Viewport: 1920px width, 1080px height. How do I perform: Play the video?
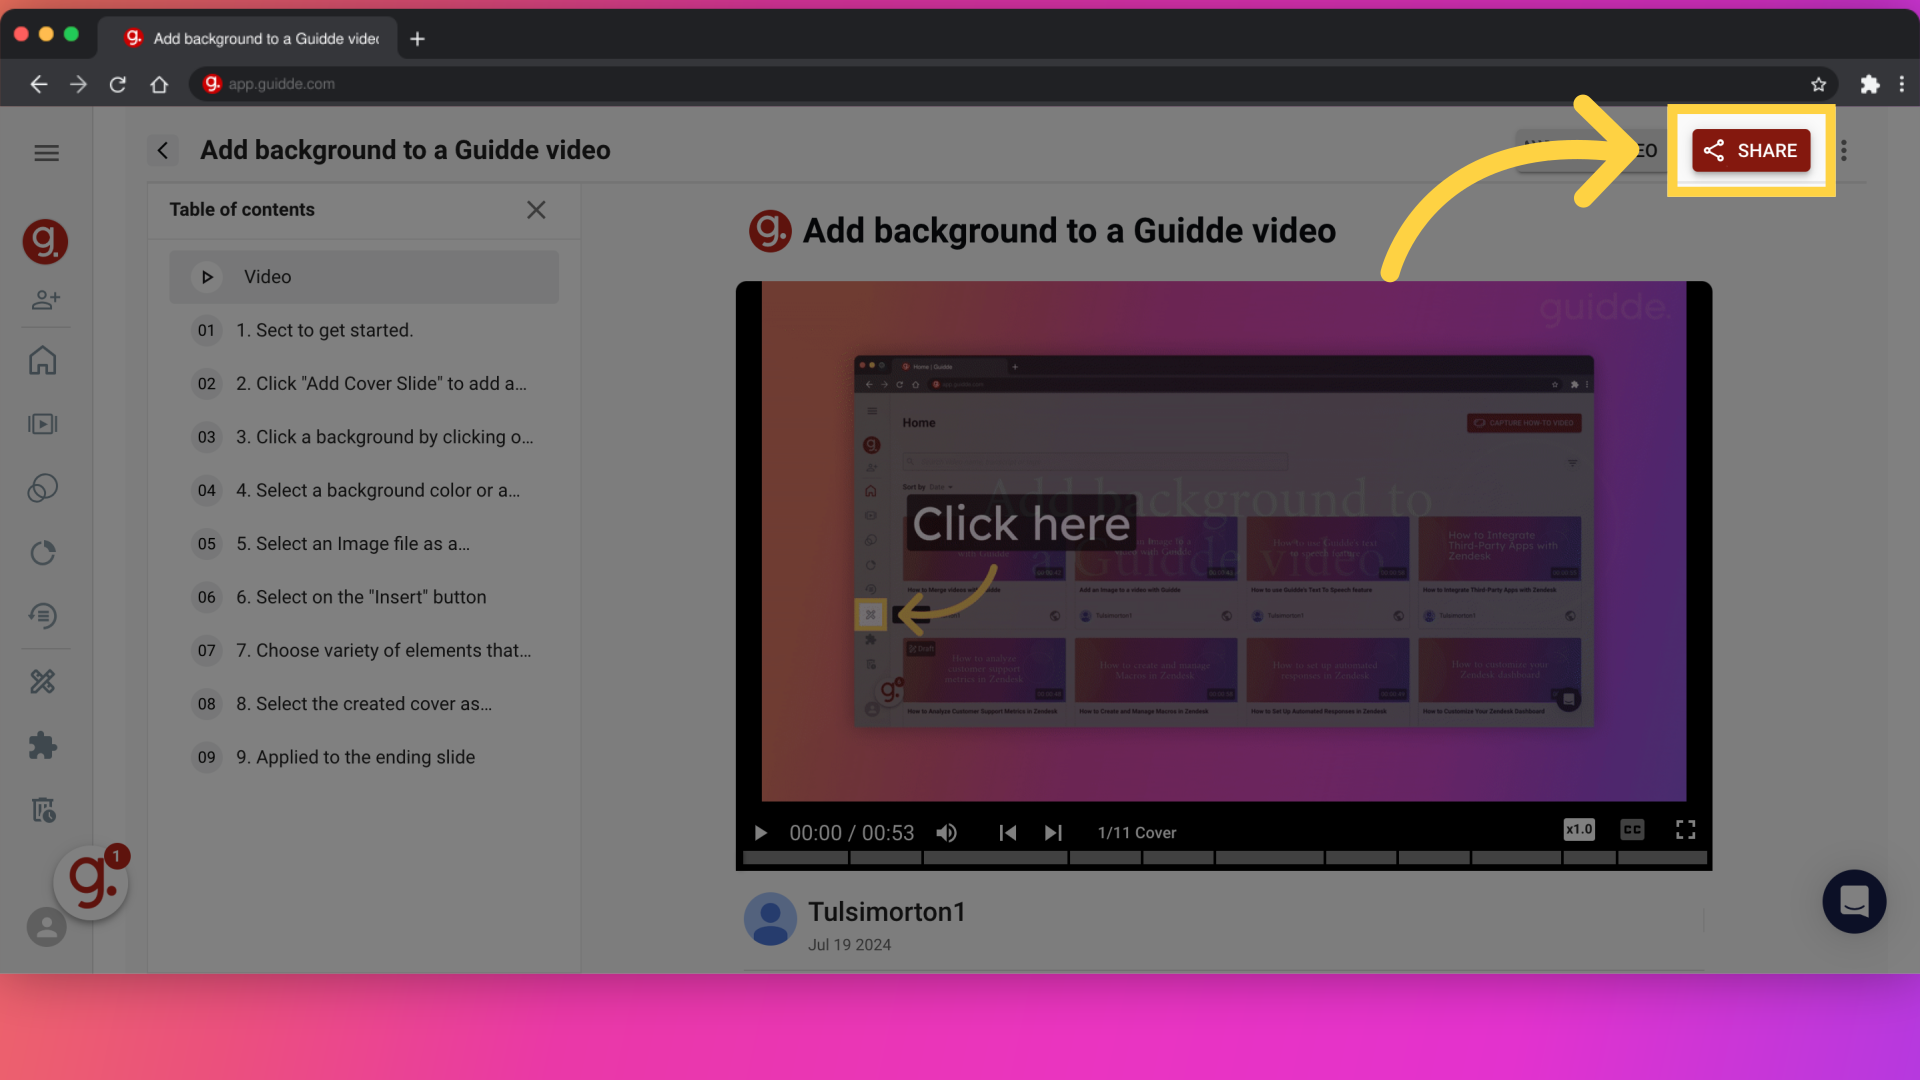[x=760, y=833]
